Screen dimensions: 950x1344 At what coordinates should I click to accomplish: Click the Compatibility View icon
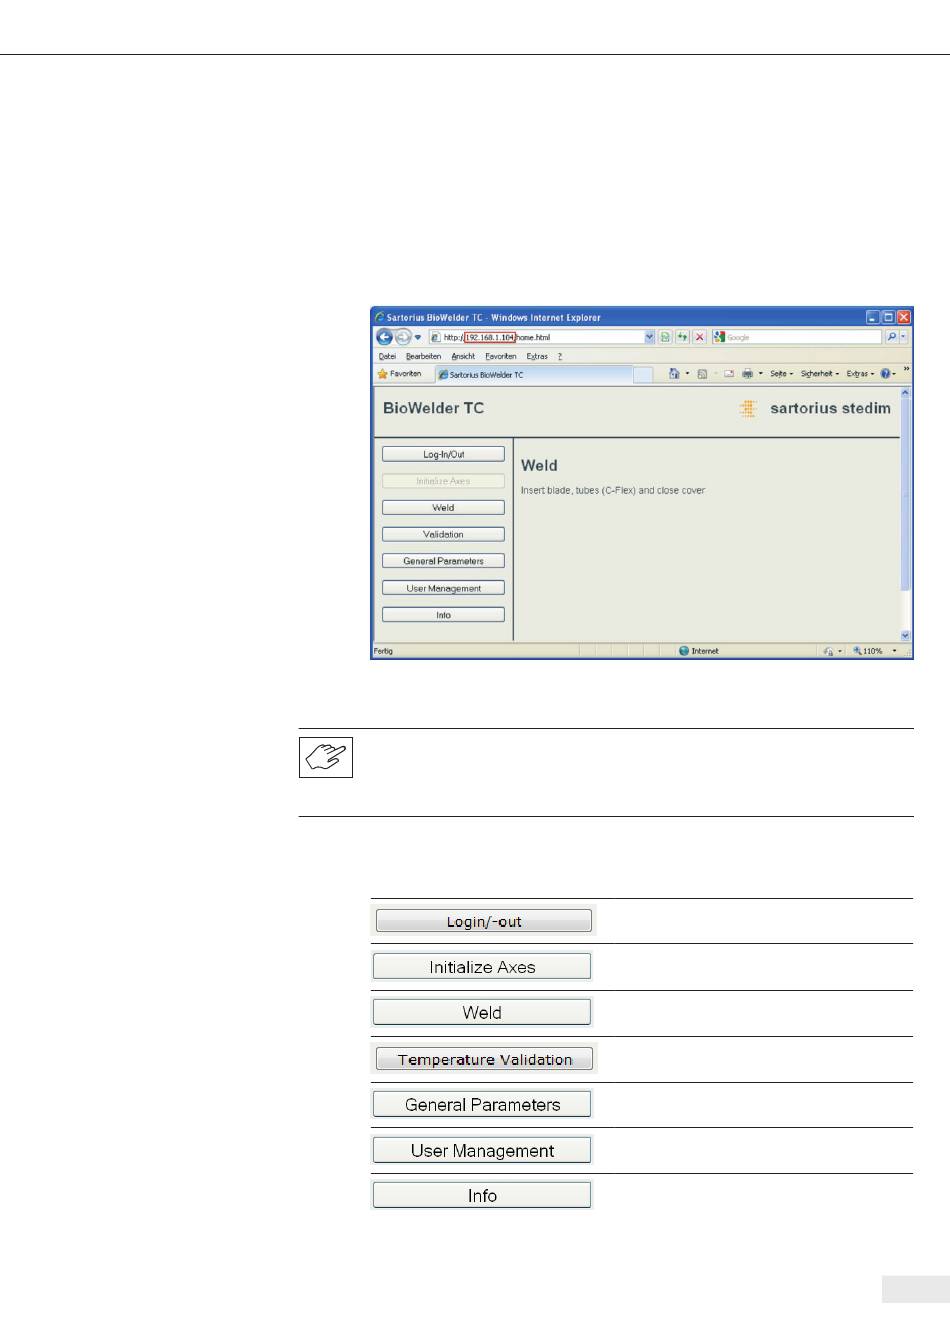(665, 338)
